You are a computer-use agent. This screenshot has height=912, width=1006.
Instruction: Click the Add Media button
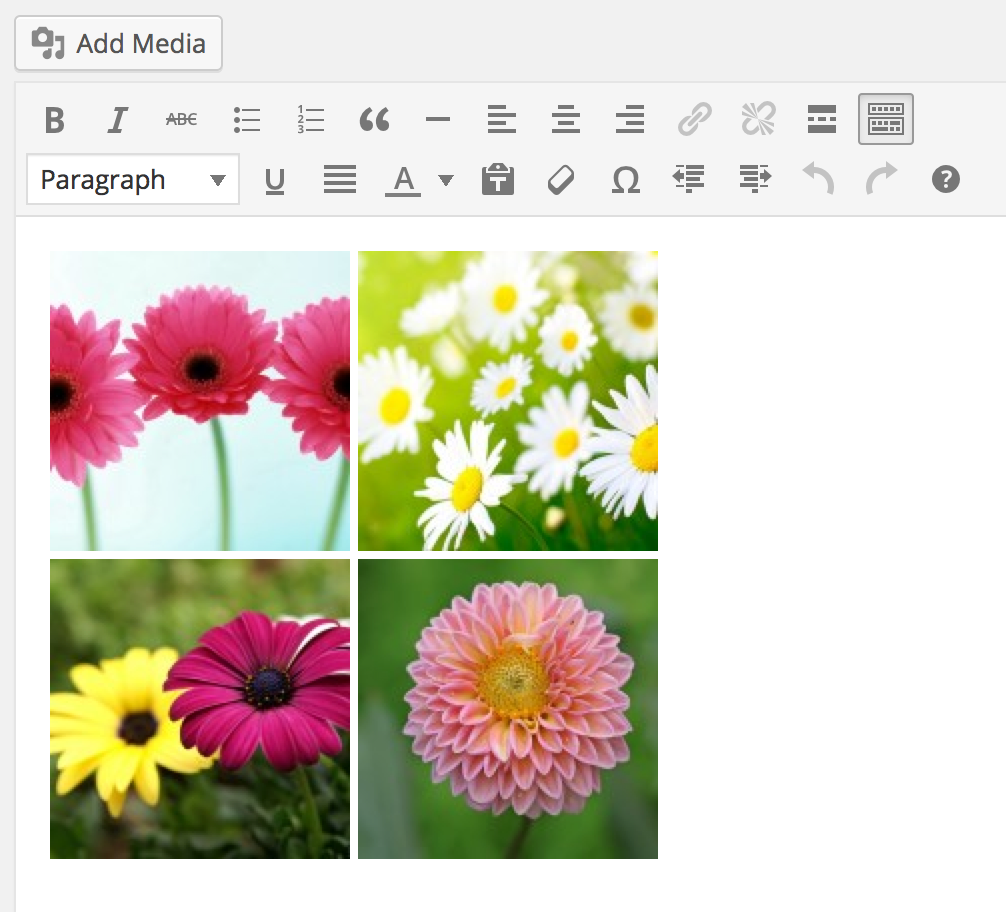[x=118, y=44]
